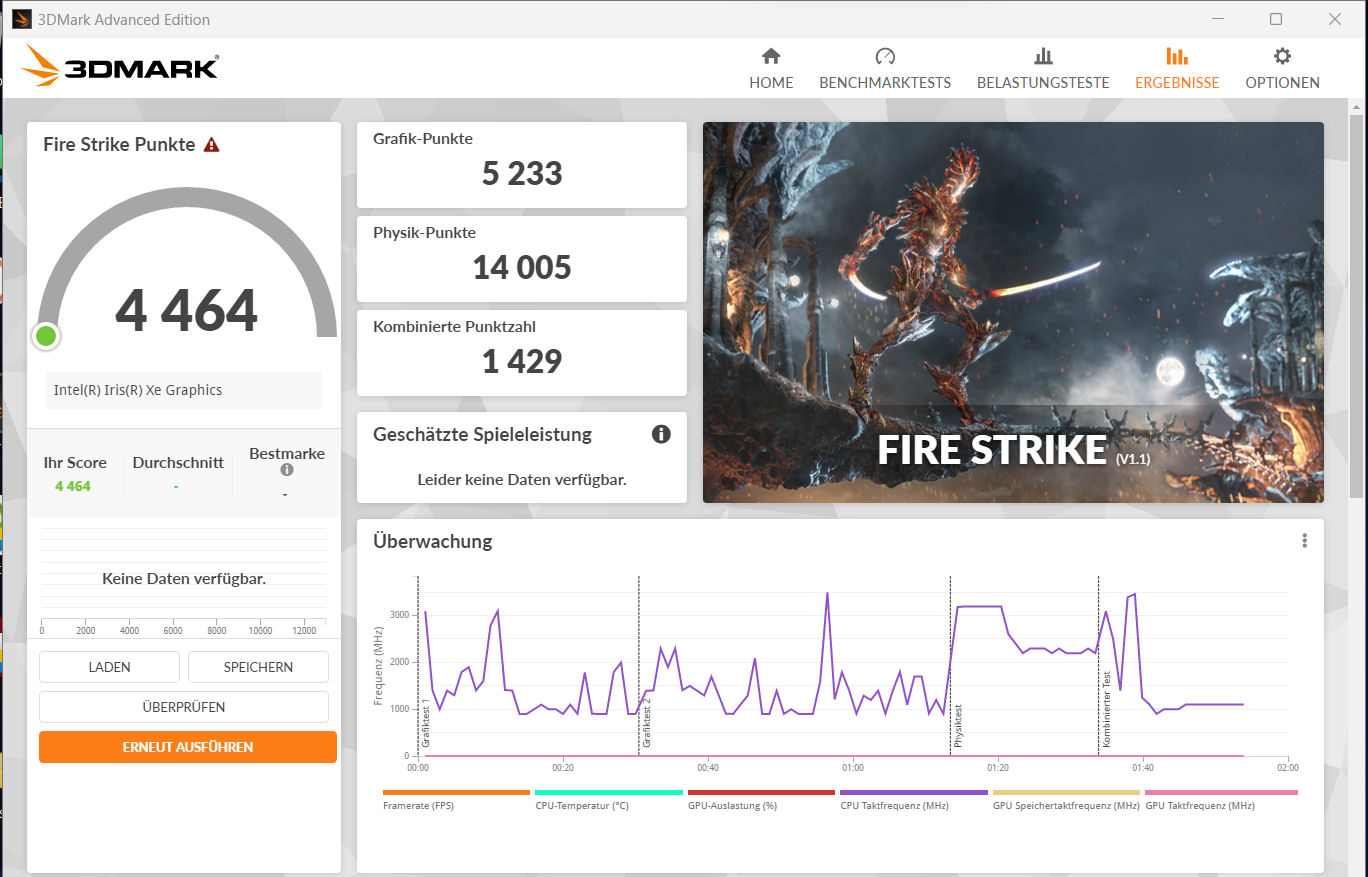Image resolution: width=1368 pixels, height=877 pixels.
Task: Click the Home house icon
Action: pos(771,56)
